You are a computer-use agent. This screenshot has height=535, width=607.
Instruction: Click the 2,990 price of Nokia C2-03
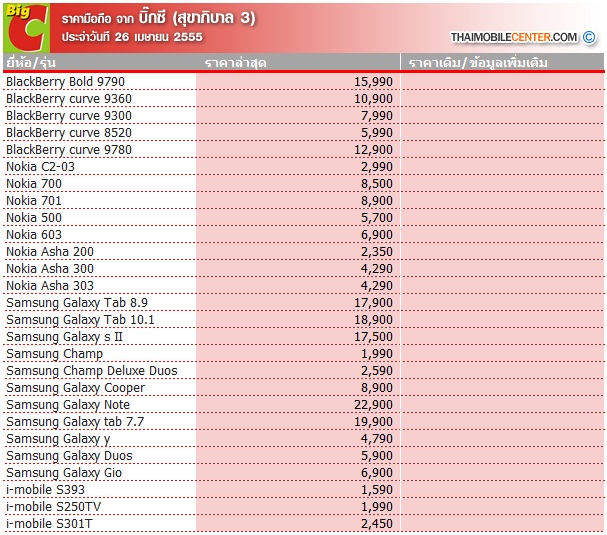tap(377, 167)
